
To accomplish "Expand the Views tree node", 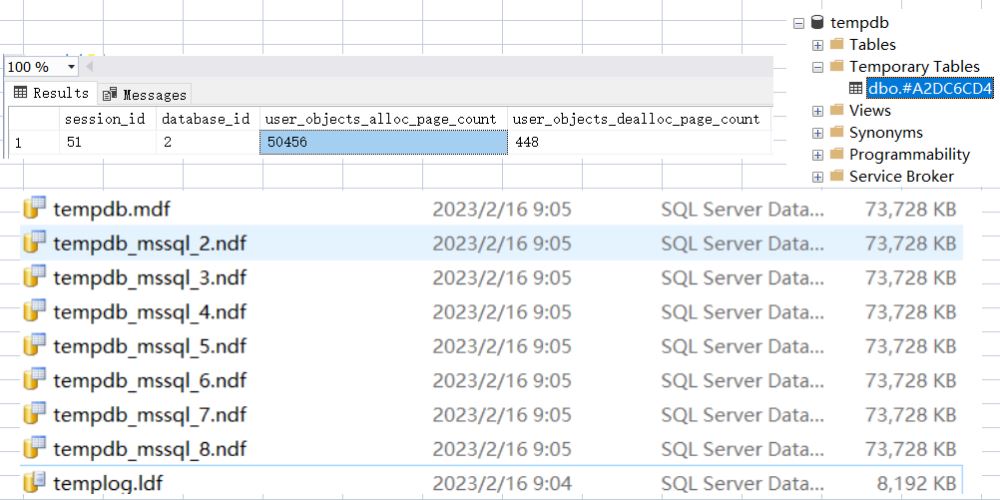I will pyautogui.click(x=818, y=111).
